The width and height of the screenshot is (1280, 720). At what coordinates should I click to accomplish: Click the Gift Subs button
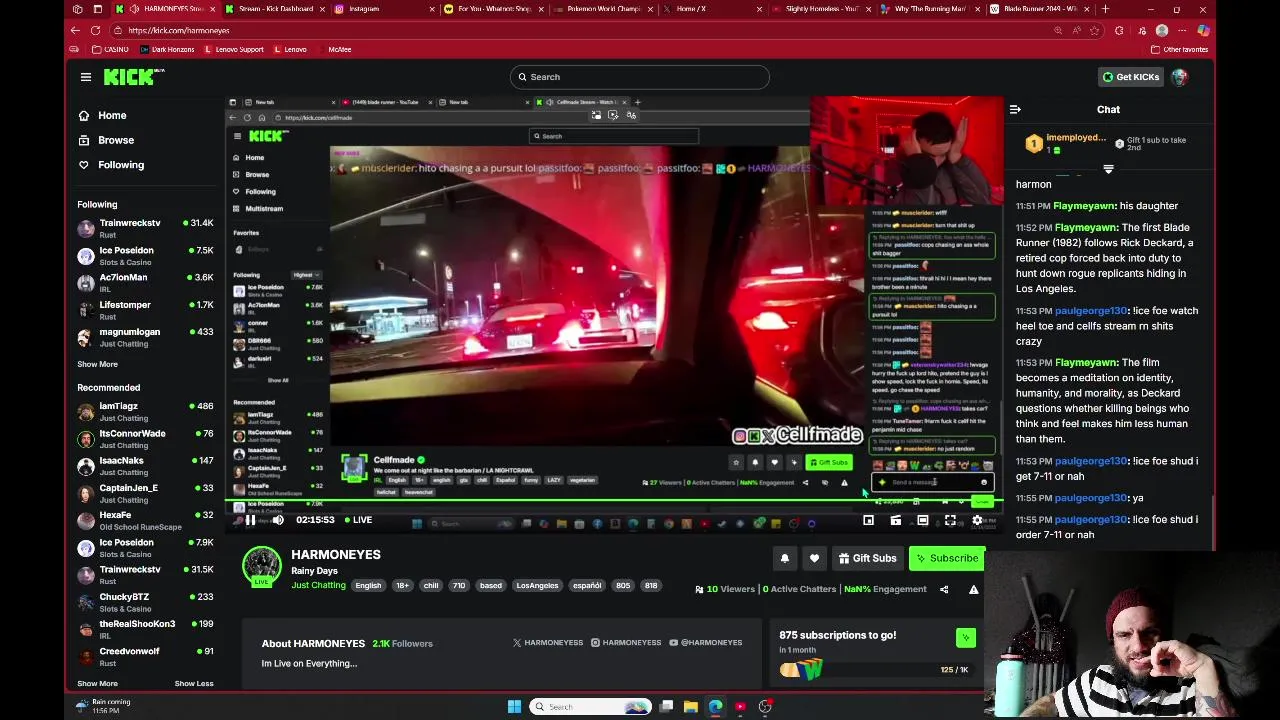[867, 558]
